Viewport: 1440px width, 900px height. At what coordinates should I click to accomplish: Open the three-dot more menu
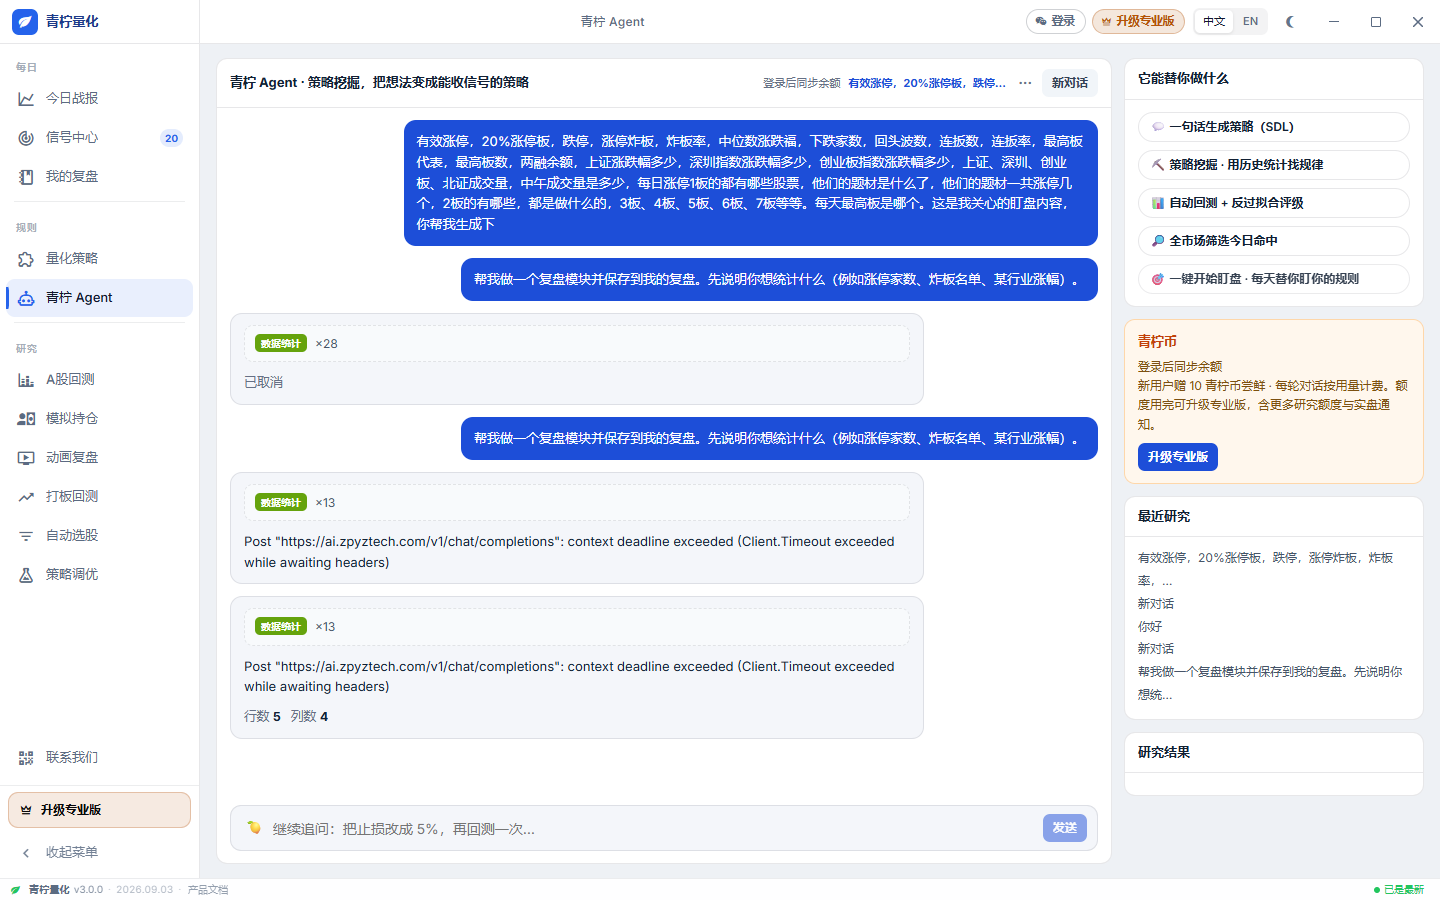point(1025,83)
